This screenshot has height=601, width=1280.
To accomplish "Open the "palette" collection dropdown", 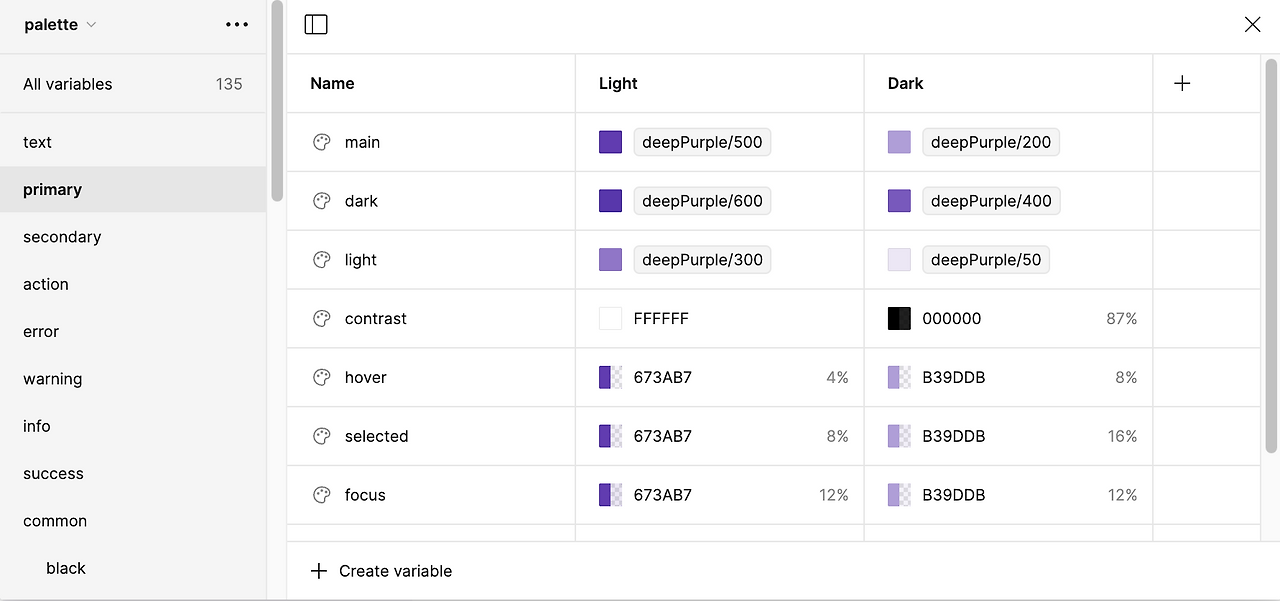I will coord(60,24).
